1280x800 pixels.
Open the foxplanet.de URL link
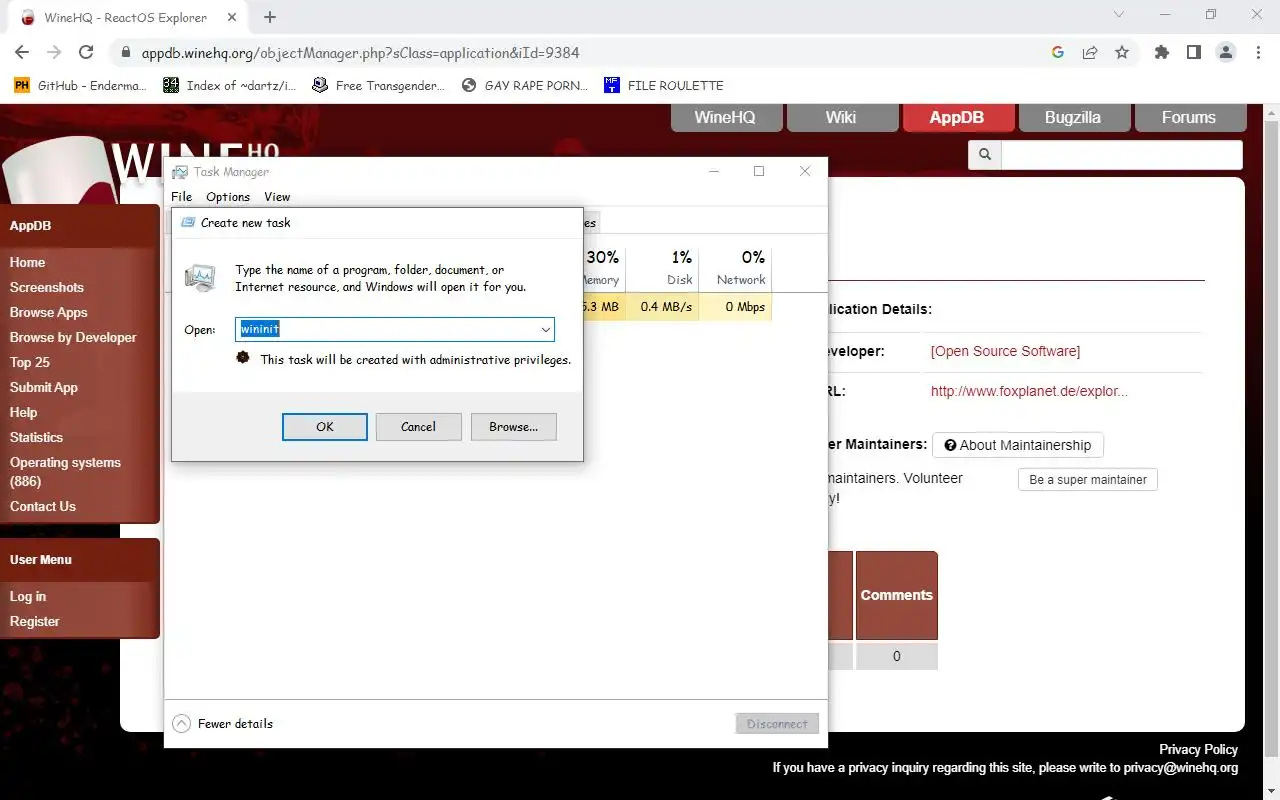[x=1029, y=391]
